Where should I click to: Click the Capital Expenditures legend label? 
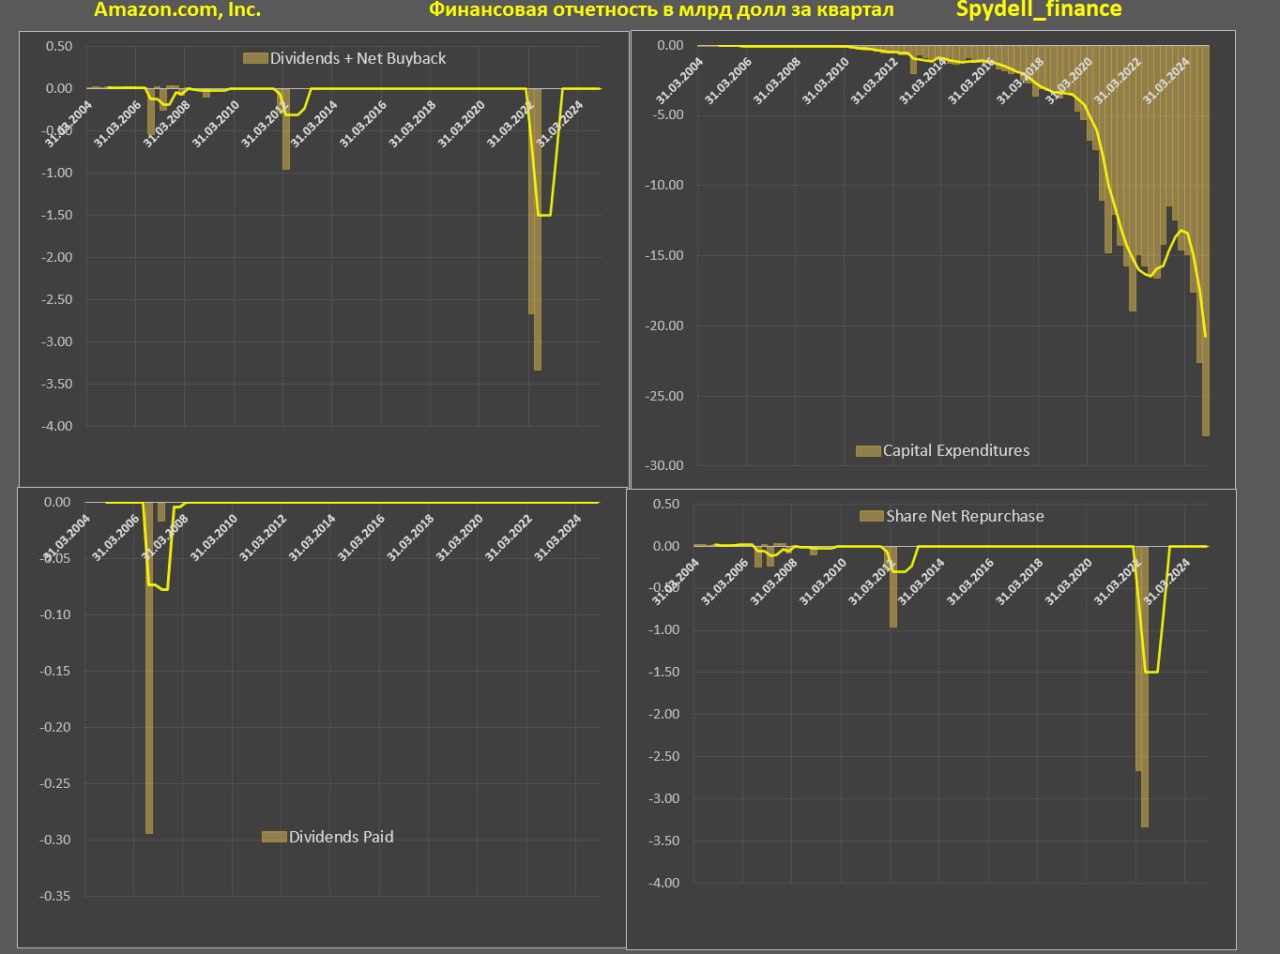coord(955,451)
